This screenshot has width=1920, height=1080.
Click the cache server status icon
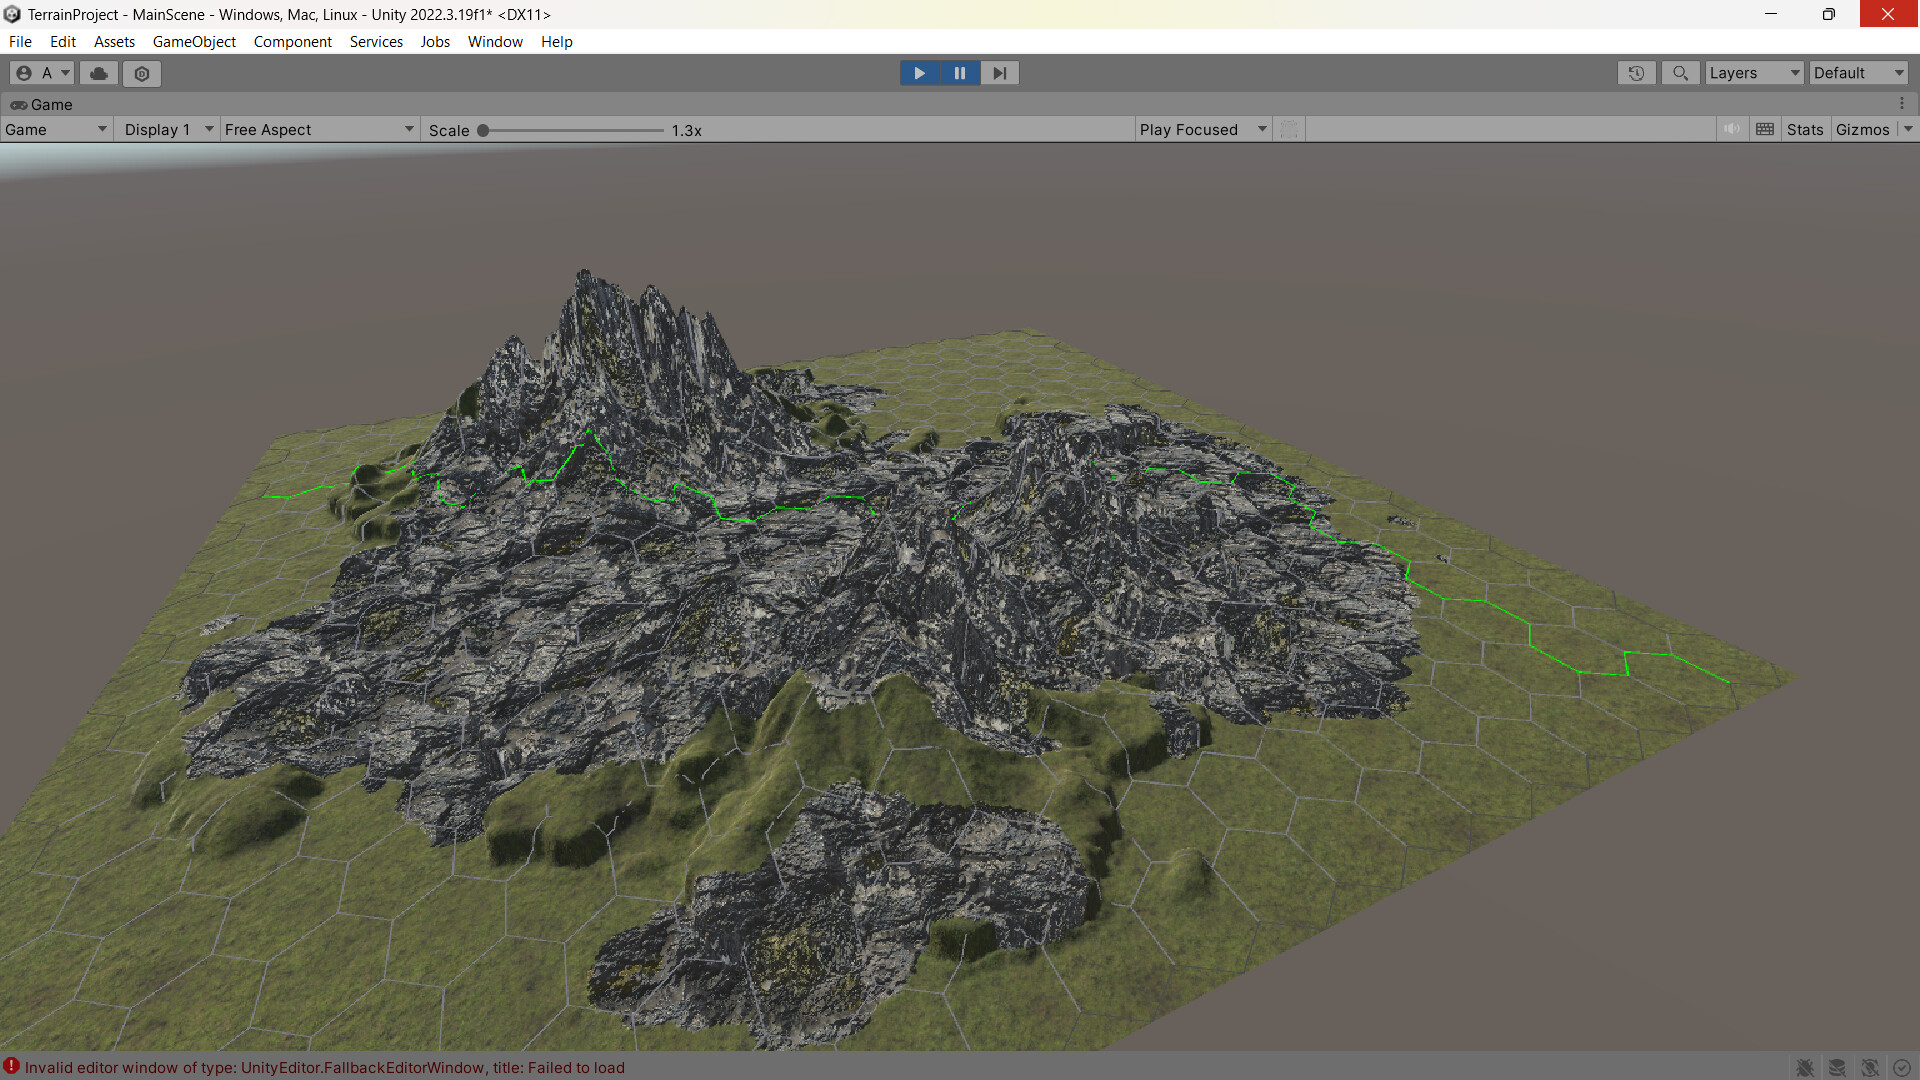(1838, 1067)
